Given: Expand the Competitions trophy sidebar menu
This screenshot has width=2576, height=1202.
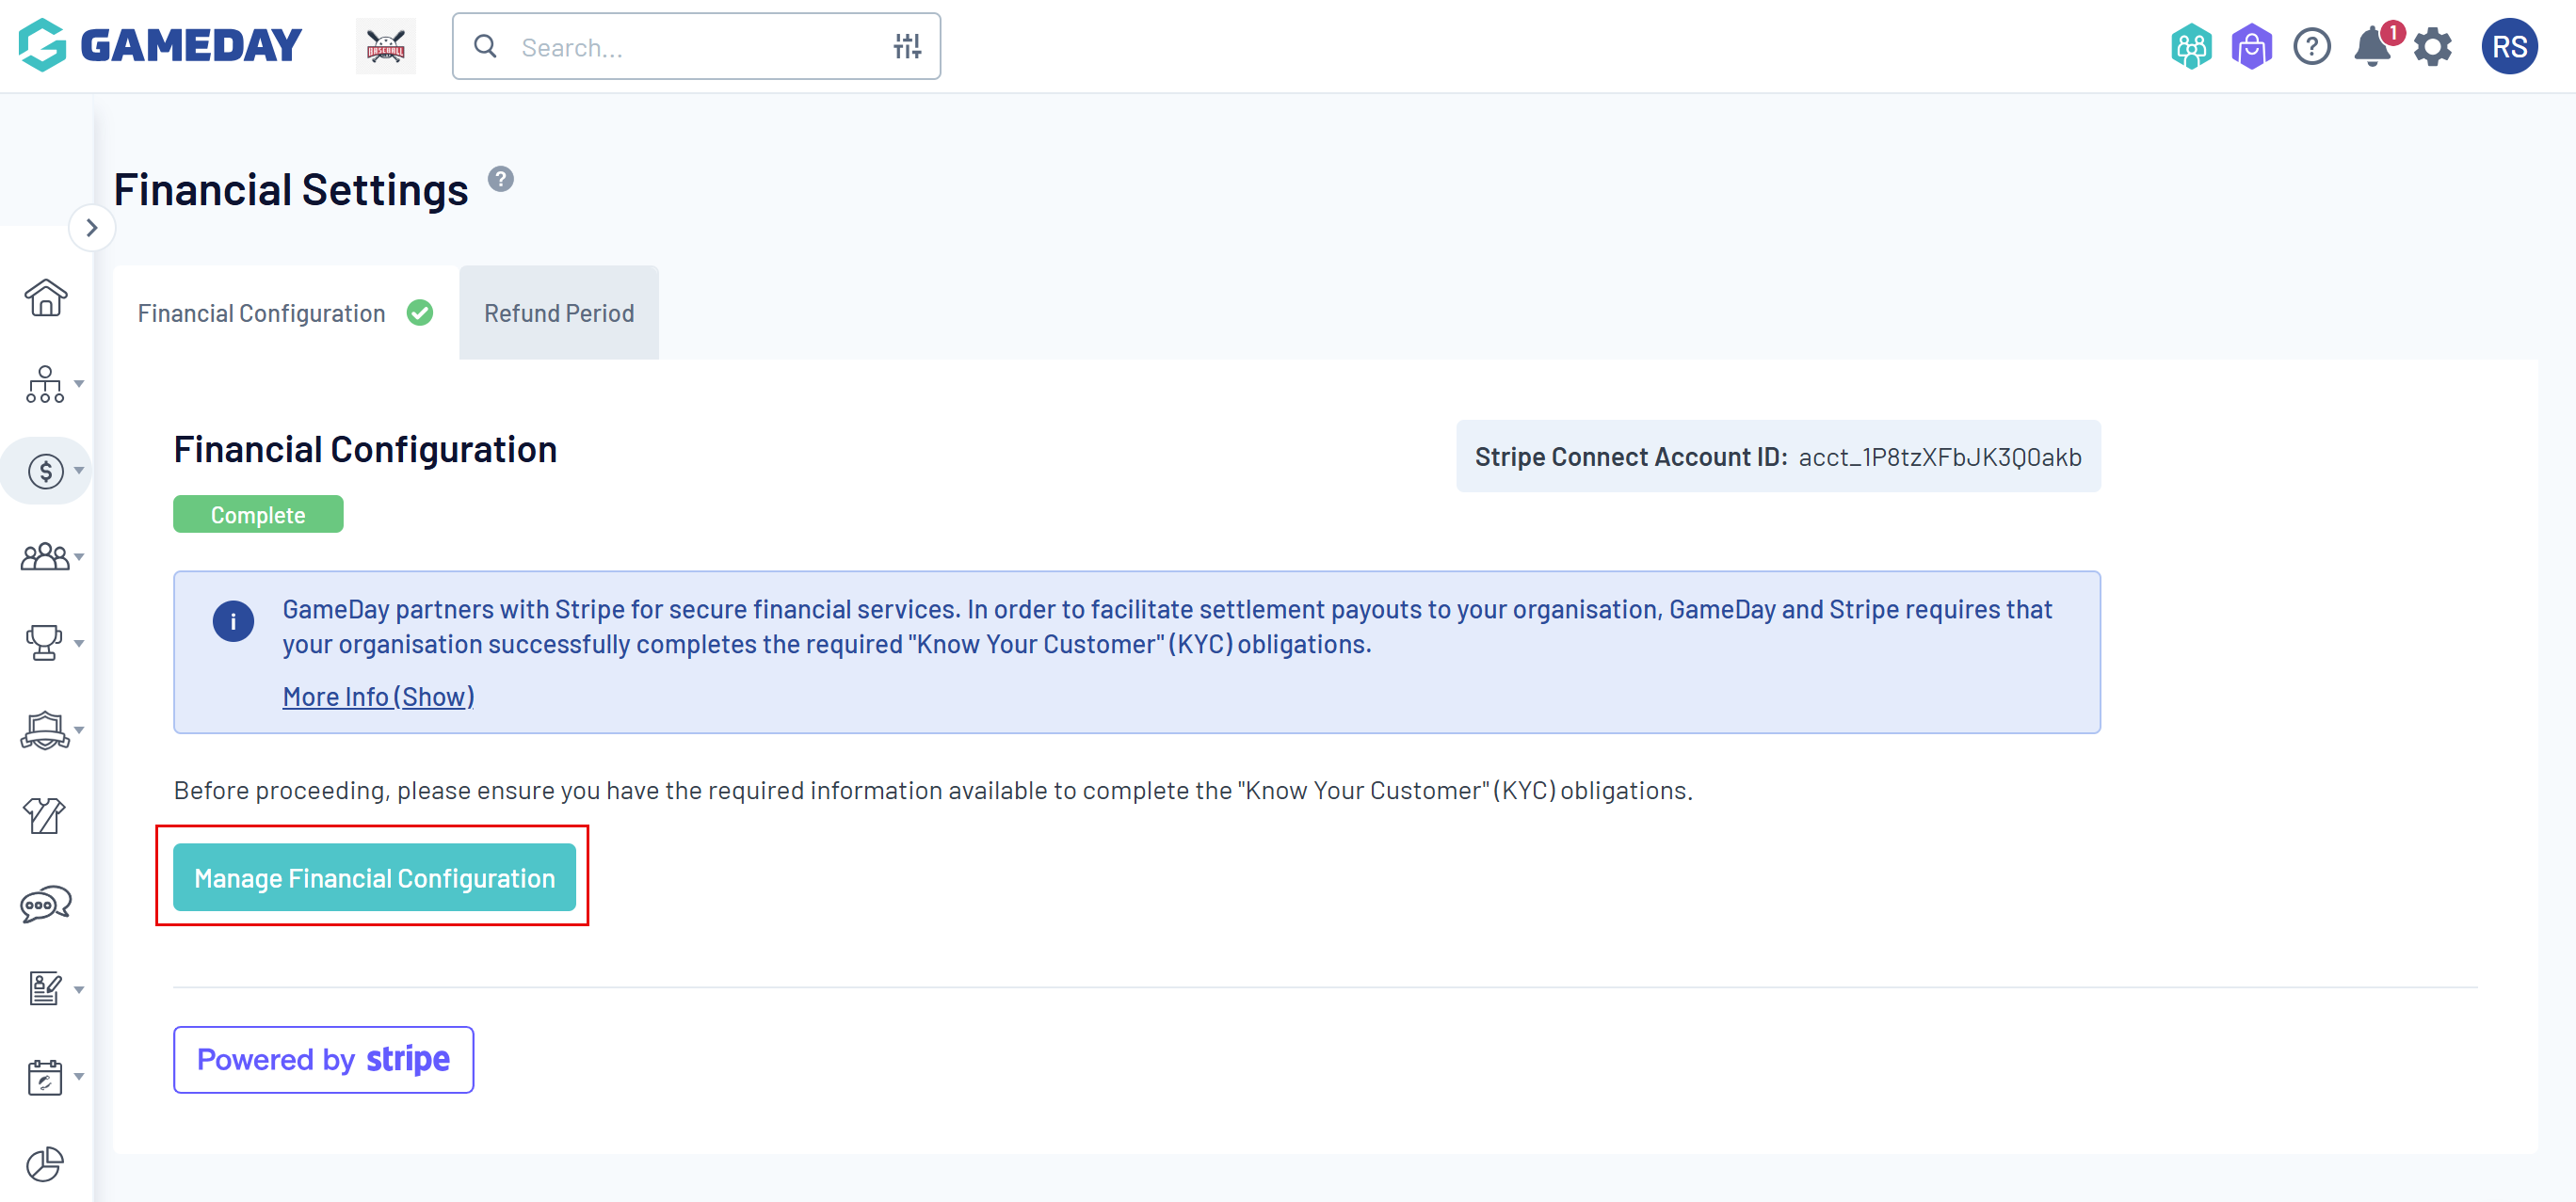Looking at the screenshot, I should (47, 642).
